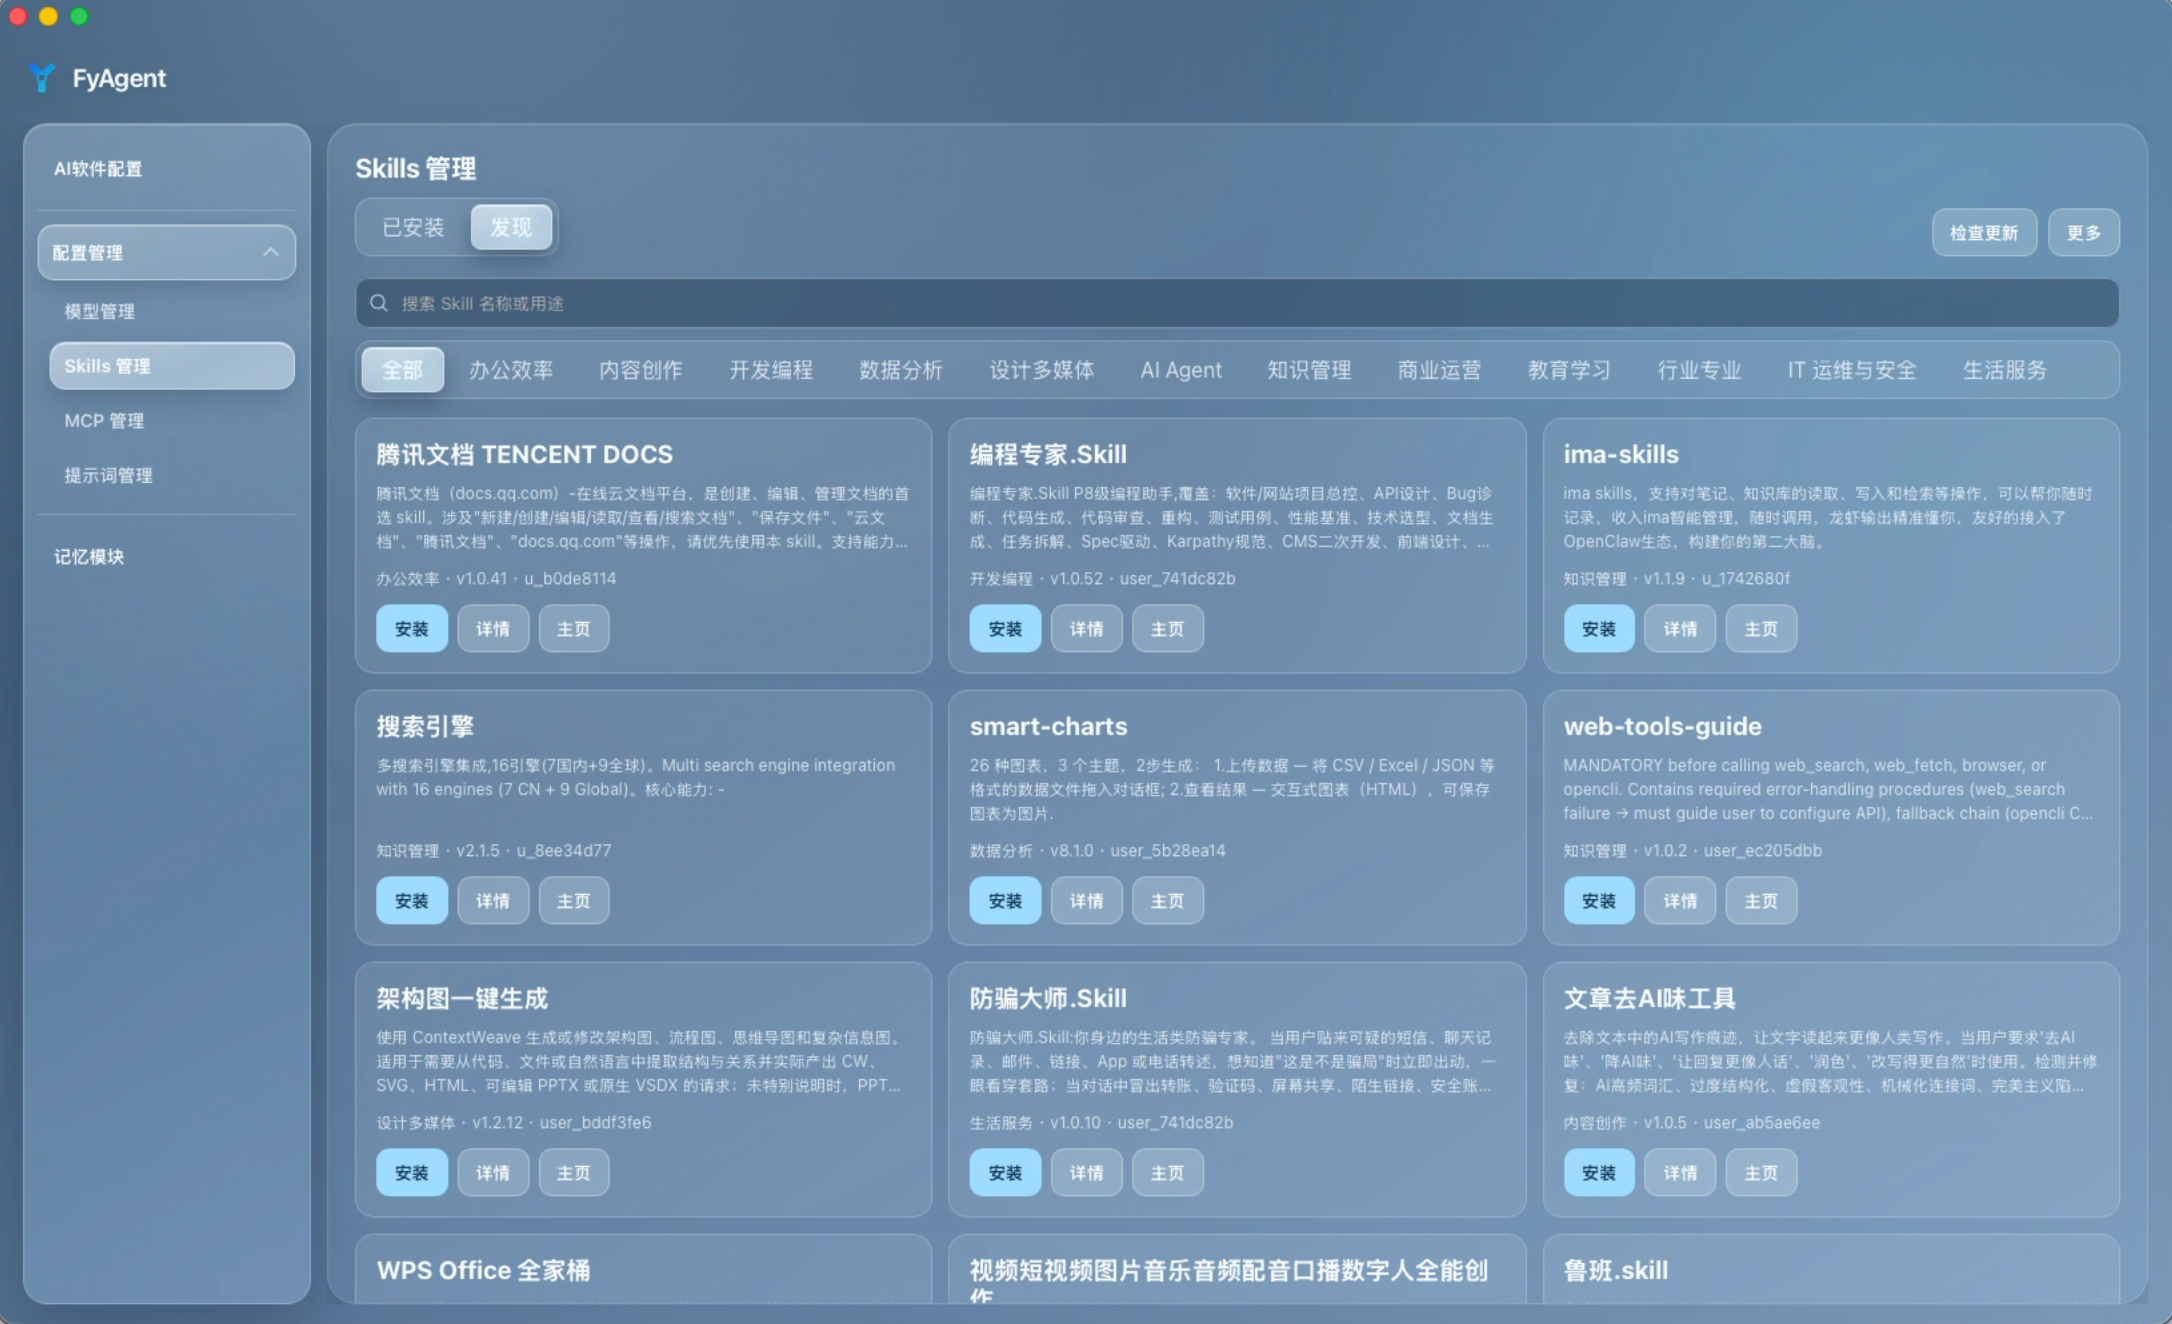This screenshot has width=2172, height=1324.
Task: Select the 教育学习 category filter
Action: coord(1569,370)
